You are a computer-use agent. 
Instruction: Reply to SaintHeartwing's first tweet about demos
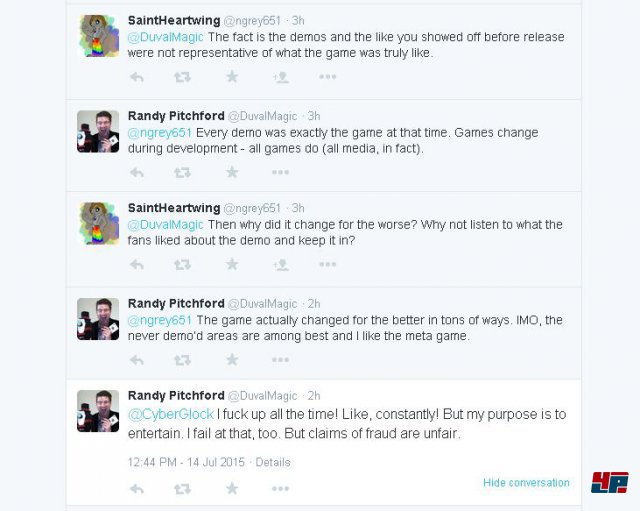pos(137,77)
